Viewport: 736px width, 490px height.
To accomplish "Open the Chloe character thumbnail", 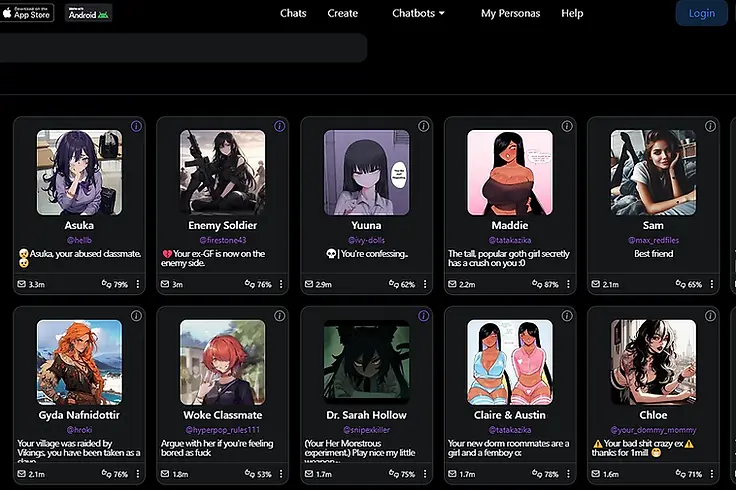I will click(x=653, y=362).
